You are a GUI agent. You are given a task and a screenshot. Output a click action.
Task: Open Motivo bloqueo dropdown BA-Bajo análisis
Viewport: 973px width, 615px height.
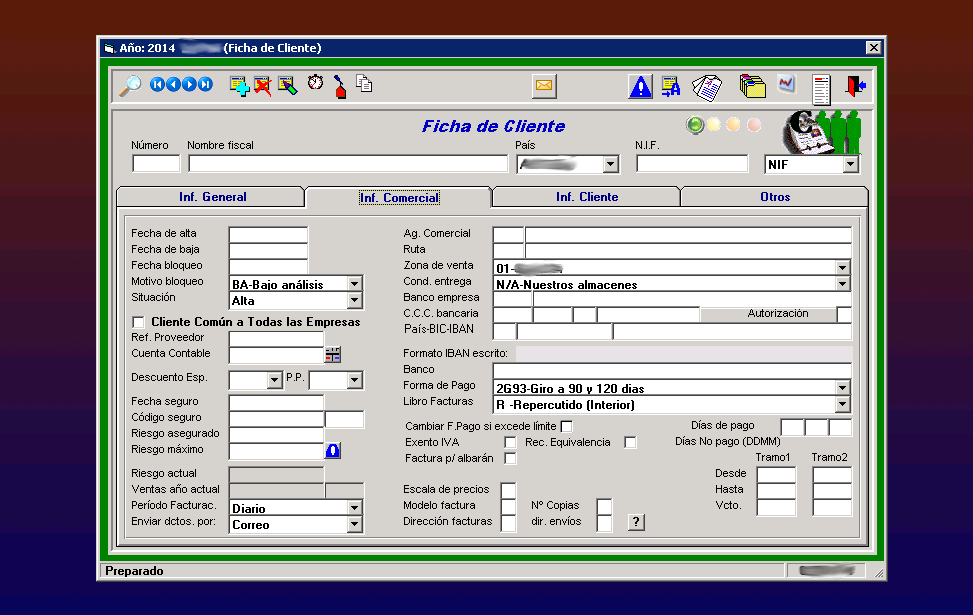[354, 284]
